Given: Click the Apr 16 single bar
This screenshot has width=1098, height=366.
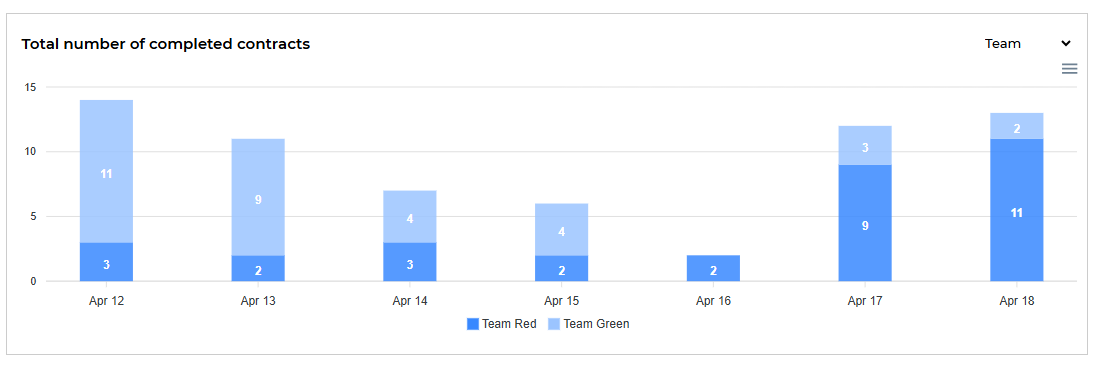Looking at the screenshot, I should pyautogui.click(x=714, y=268).
